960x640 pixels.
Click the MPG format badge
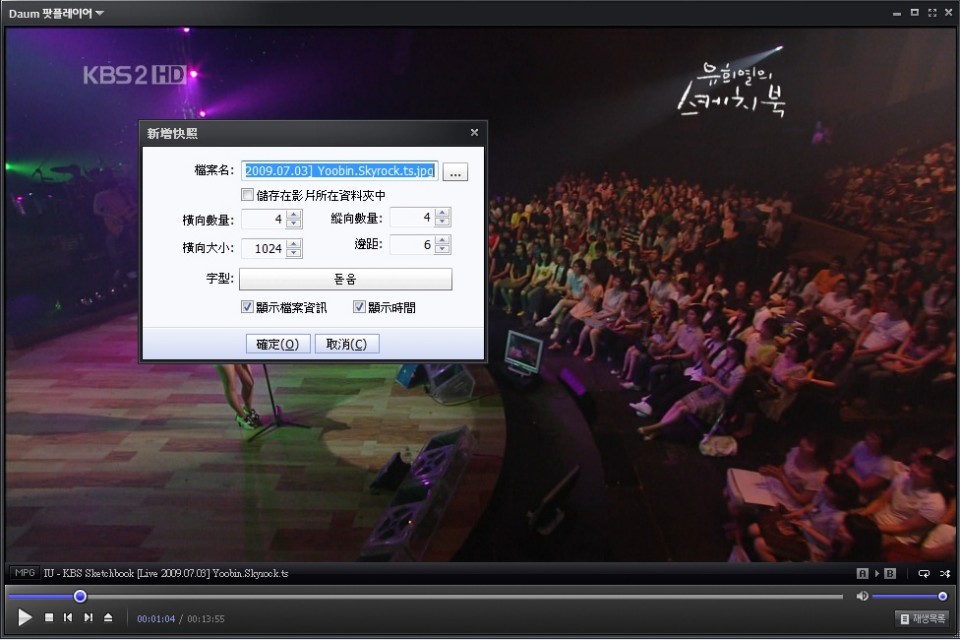pos(24,573)
